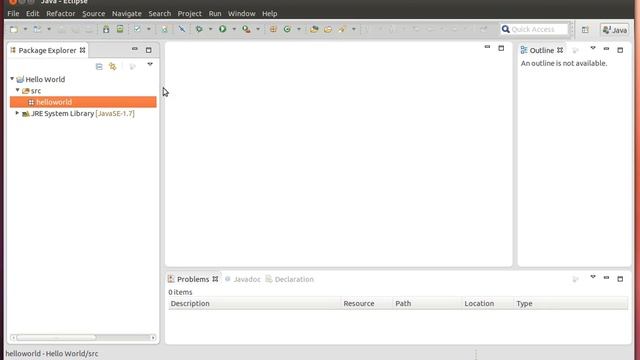Click the green Run button
The image size is (640, 360).
[x=222, y=29]
